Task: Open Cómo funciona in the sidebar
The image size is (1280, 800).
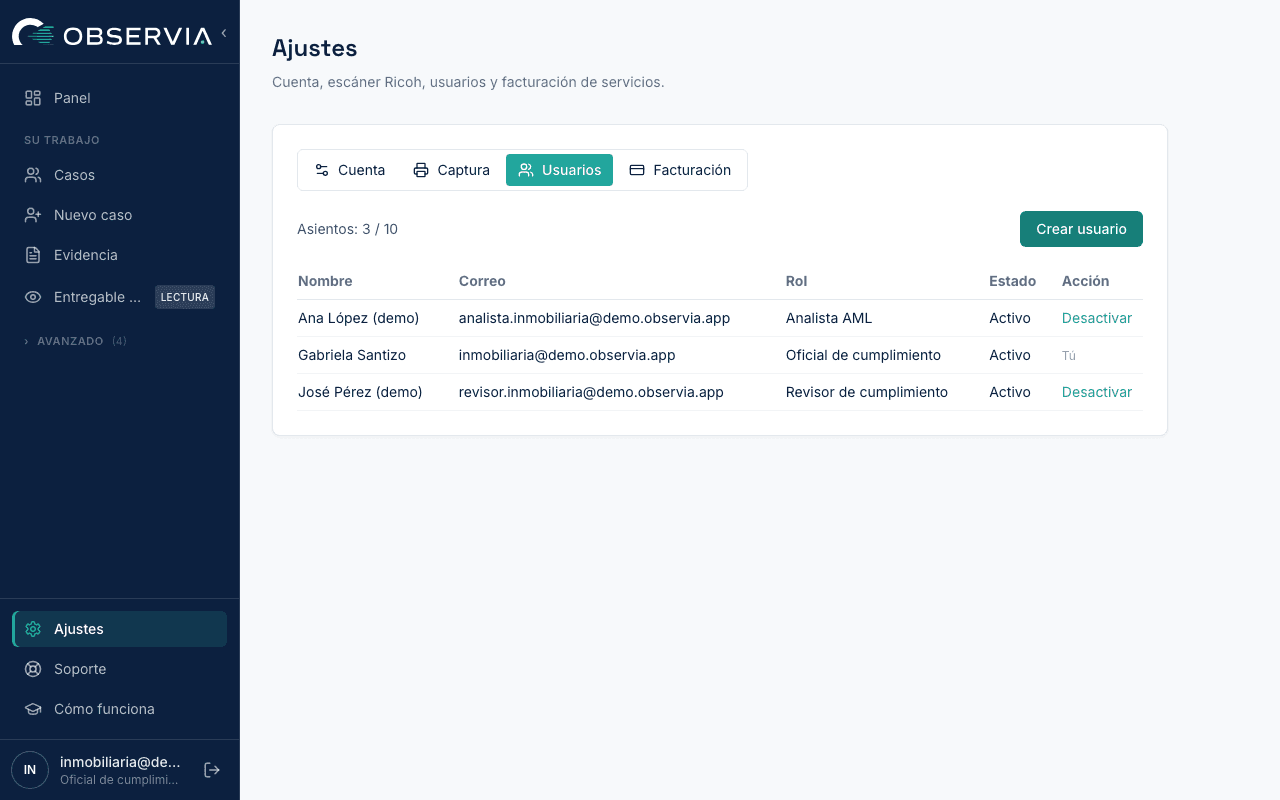Action: [120, 709]
